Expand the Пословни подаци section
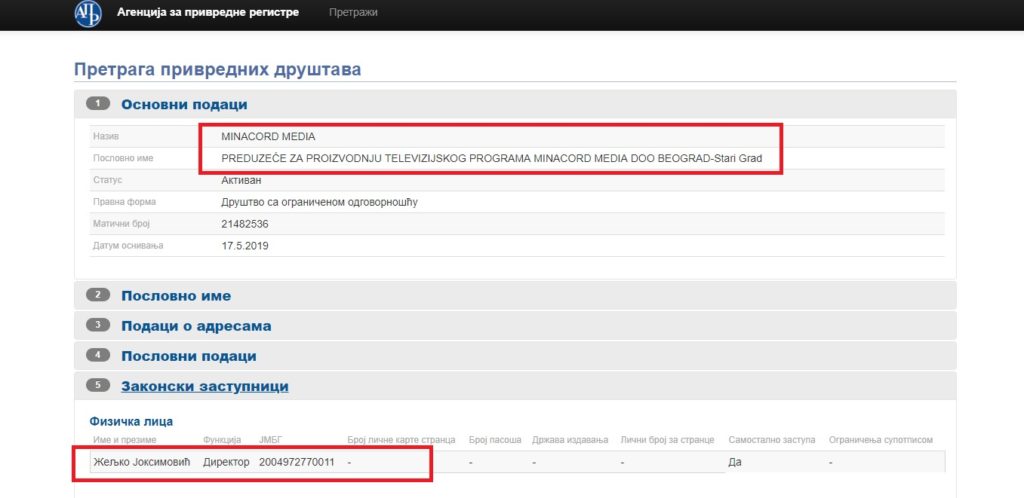The width and height of the screenshot is (1024, 498). tap(189, 356)
